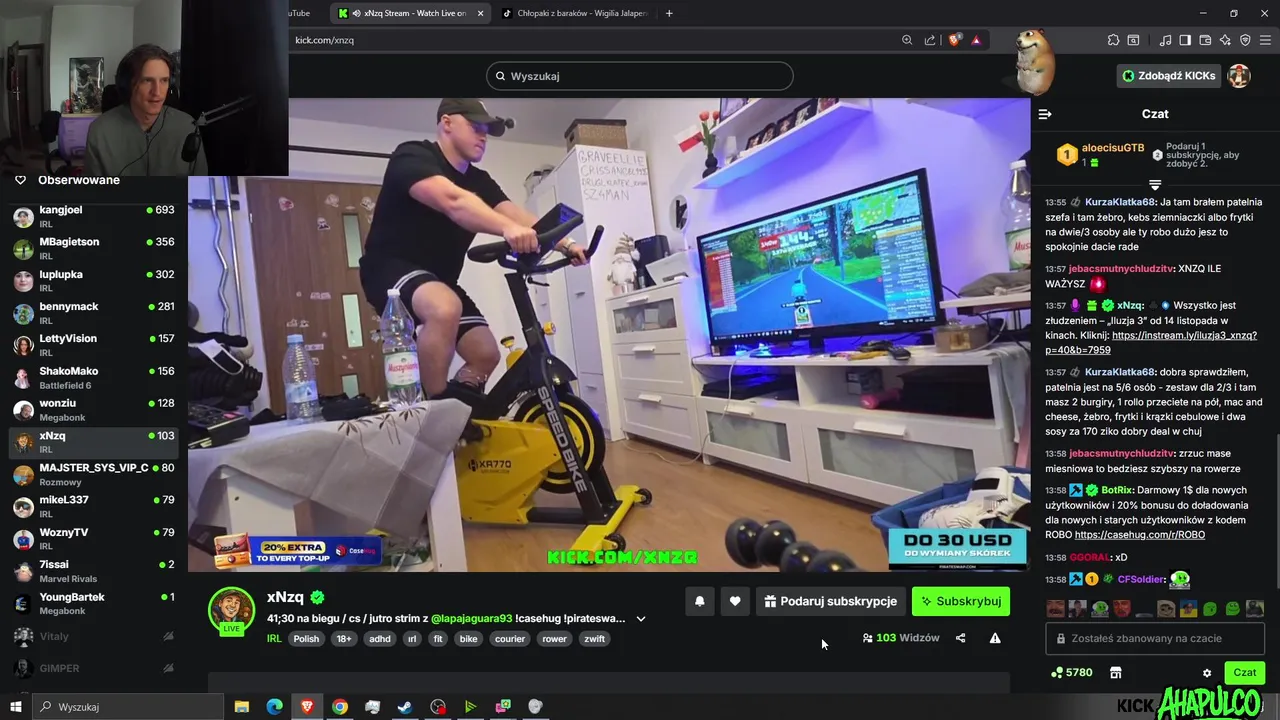Toggle stream notifications bell icon
The width and height of the screenshot is (1280, 720).
700,601
